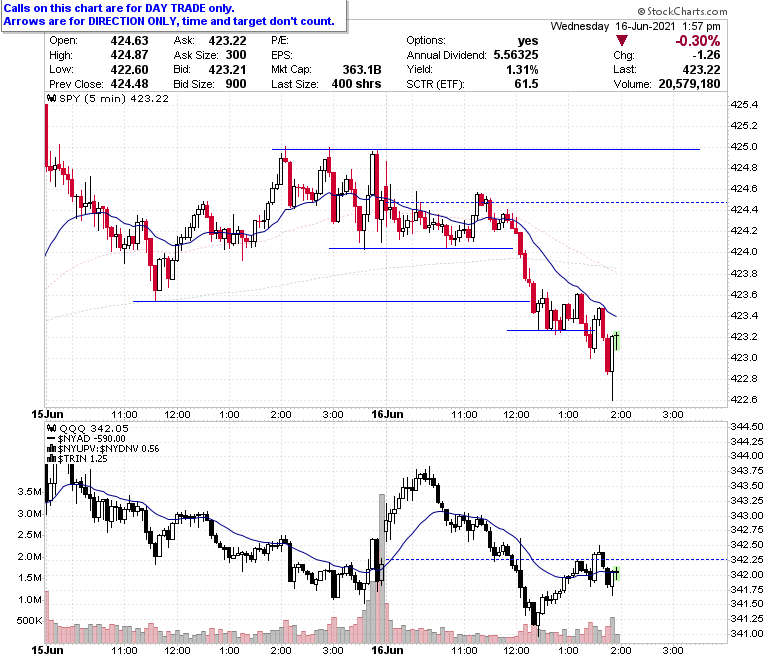Click the candlestick icon beside SPY label

(x=51, y=98)
